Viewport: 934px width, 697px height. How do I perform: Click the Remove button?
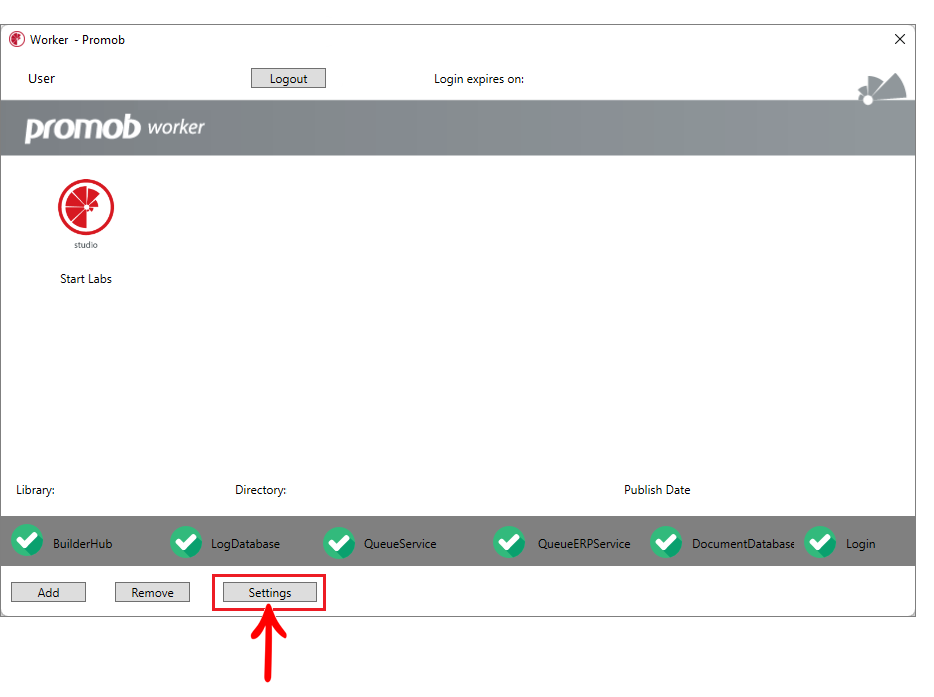click(x=152, y=592)
